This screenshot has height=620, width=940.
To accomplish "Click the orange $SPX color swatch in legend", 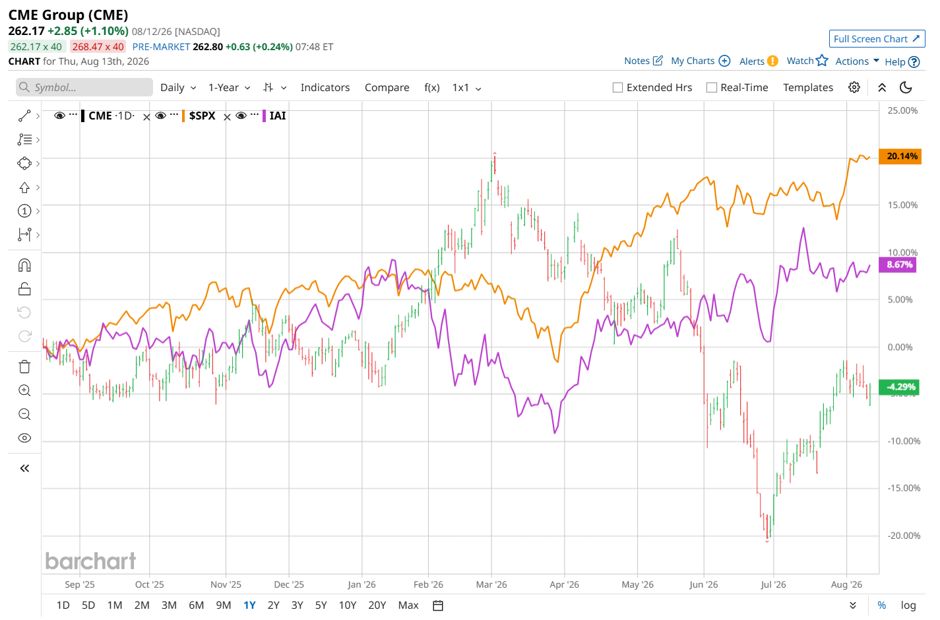I will coord(183,116).
